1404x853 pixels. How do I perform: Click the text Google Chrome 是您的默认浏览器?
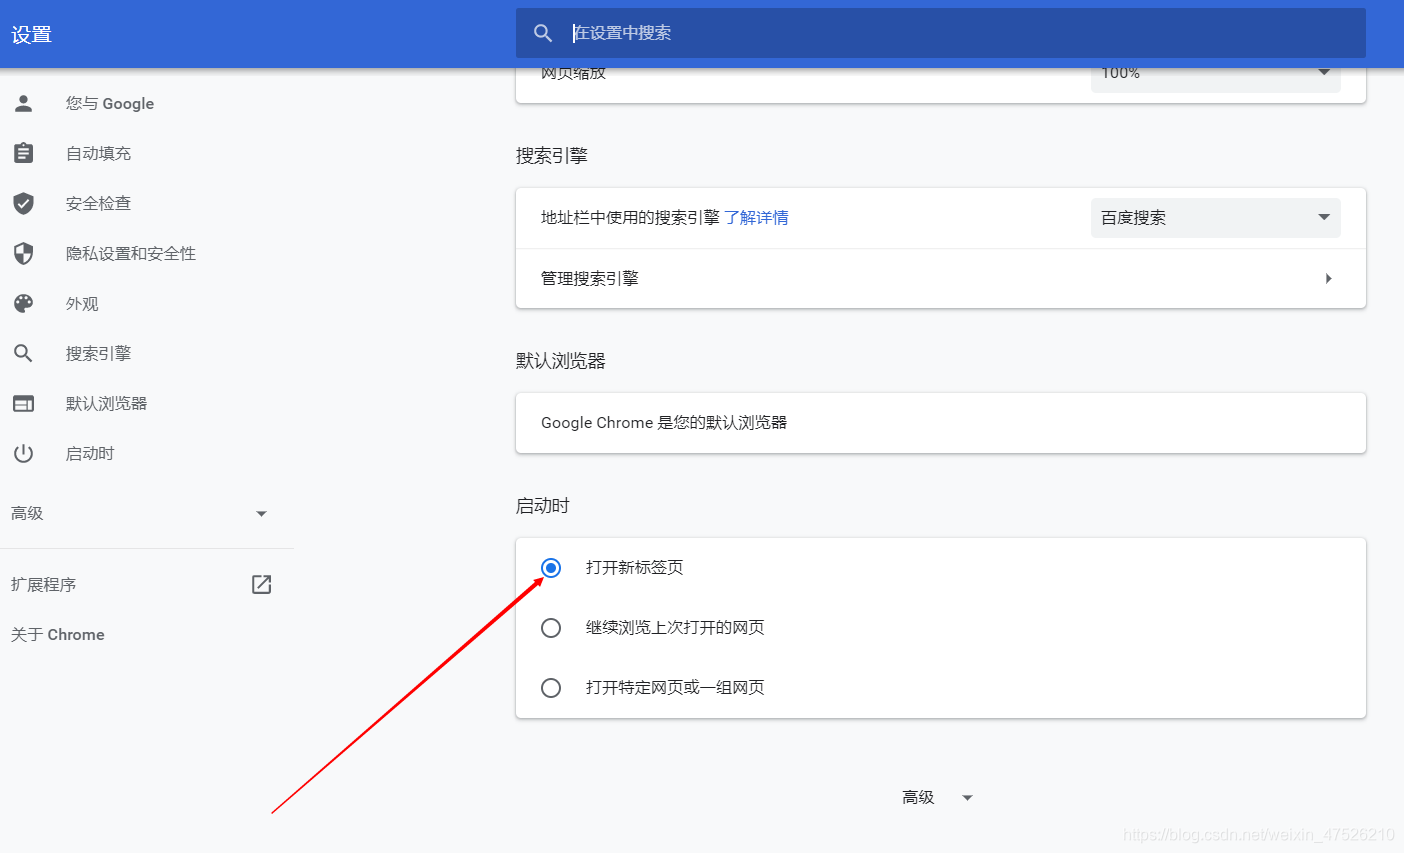(664, 422)
